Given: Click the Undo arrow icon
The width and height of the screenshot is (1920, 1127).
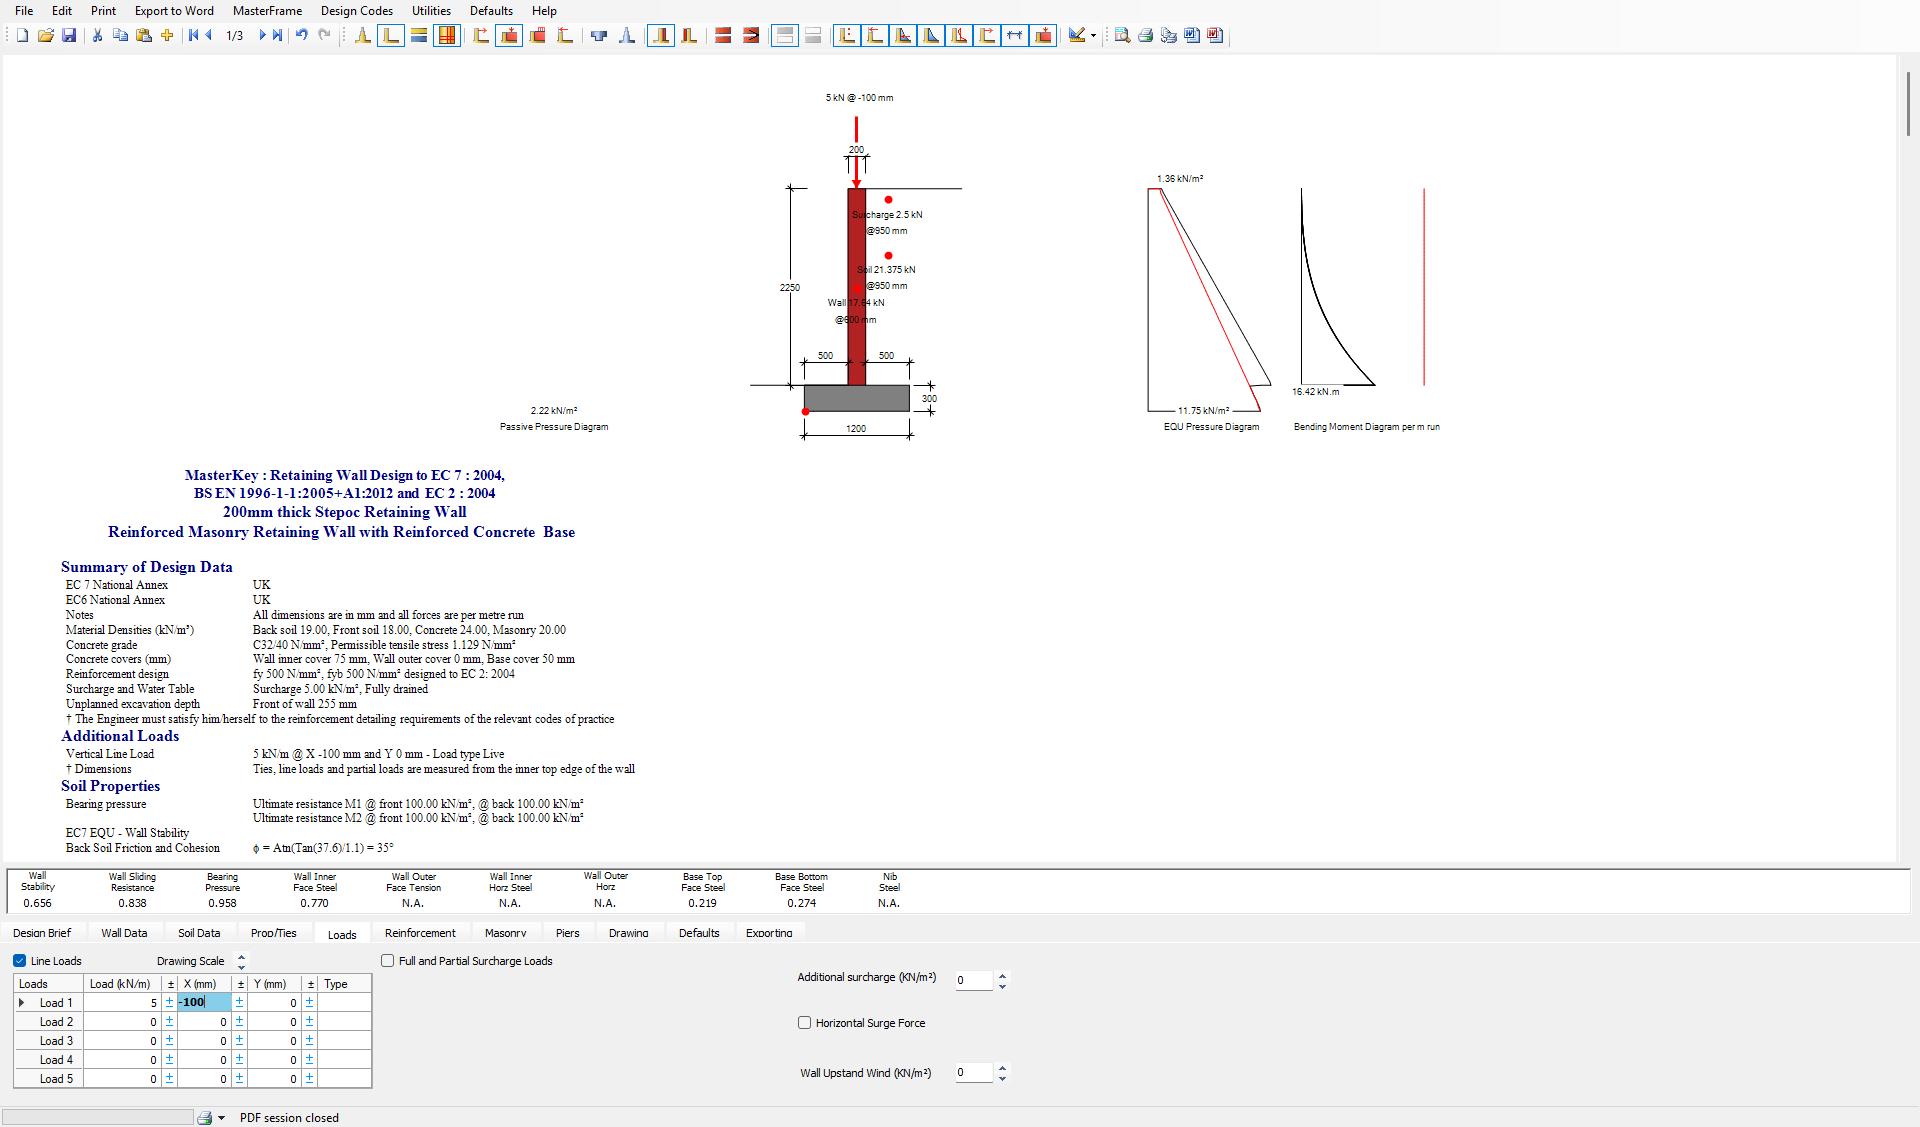Looking at the screenshot, I should 301,35.
